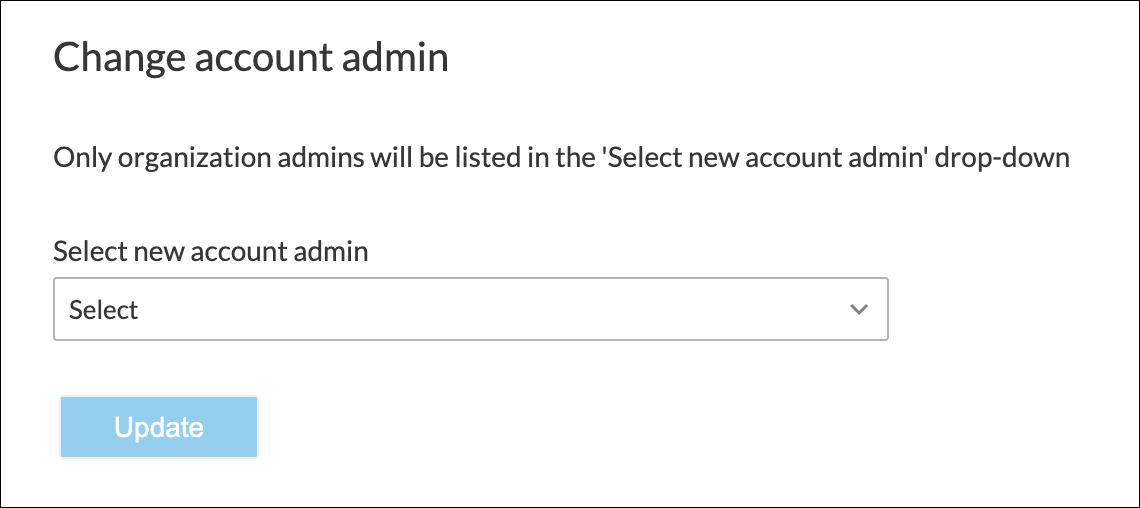Open the 'Select new account admin' drop-down
1140x508 pixels.
(x=470, y=310)
